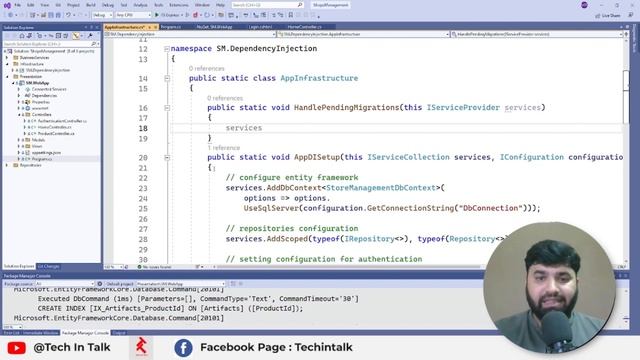Click the Undo toolbar icon

point(69,15)
